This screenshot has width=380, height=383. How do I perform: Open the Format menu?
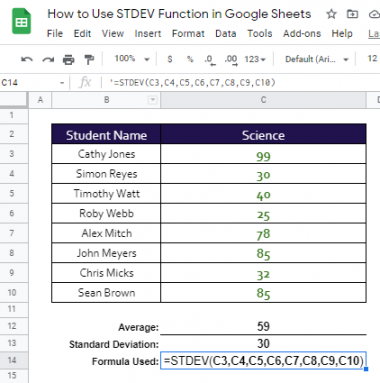coord(188,34)
